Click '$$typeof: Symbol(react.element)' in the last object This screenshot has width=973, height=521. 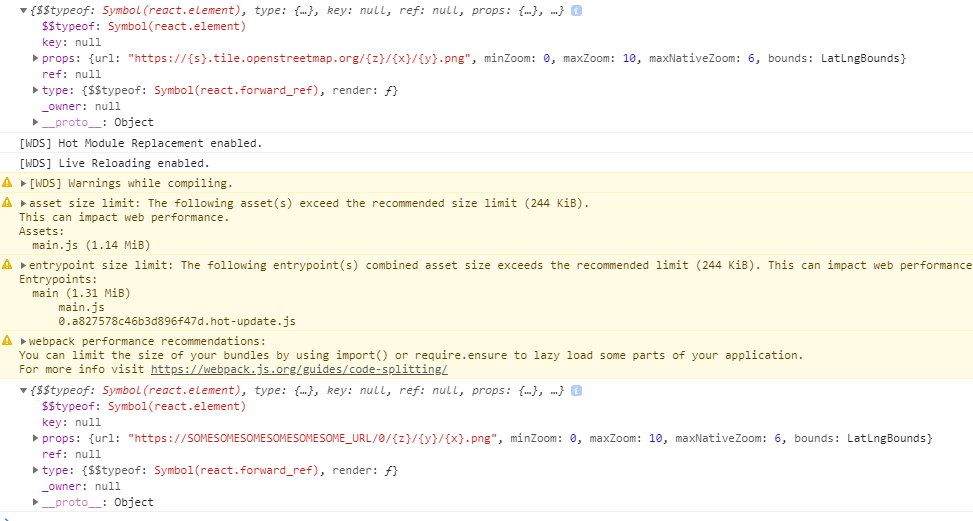pos(144,407)
